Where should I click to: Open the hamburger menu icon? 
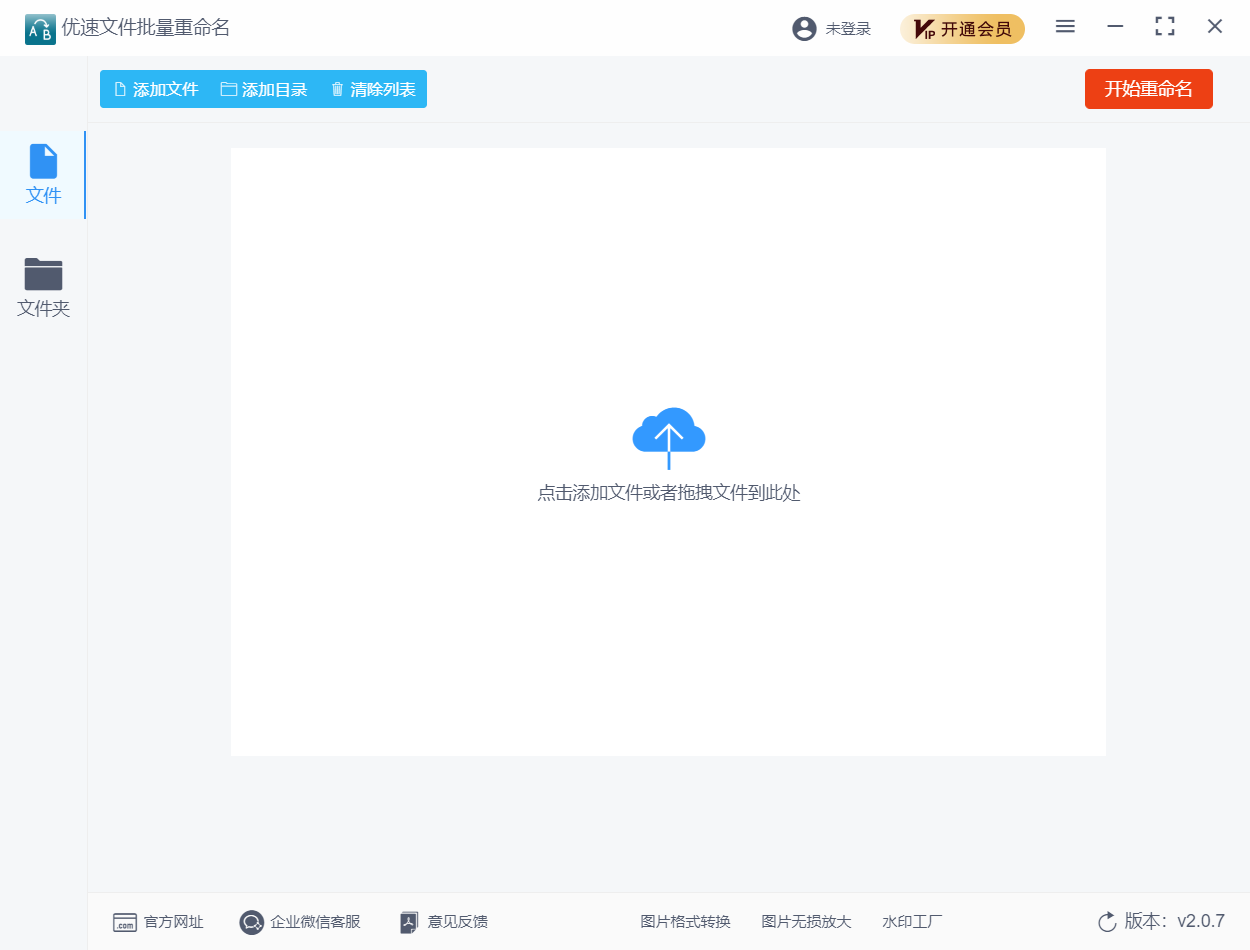[x=1065, y=27]
